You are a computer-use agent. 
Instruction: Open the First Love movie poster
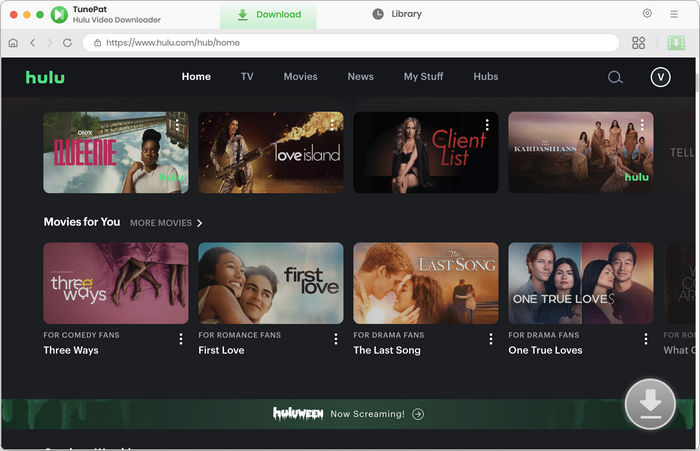pos(271,283)
